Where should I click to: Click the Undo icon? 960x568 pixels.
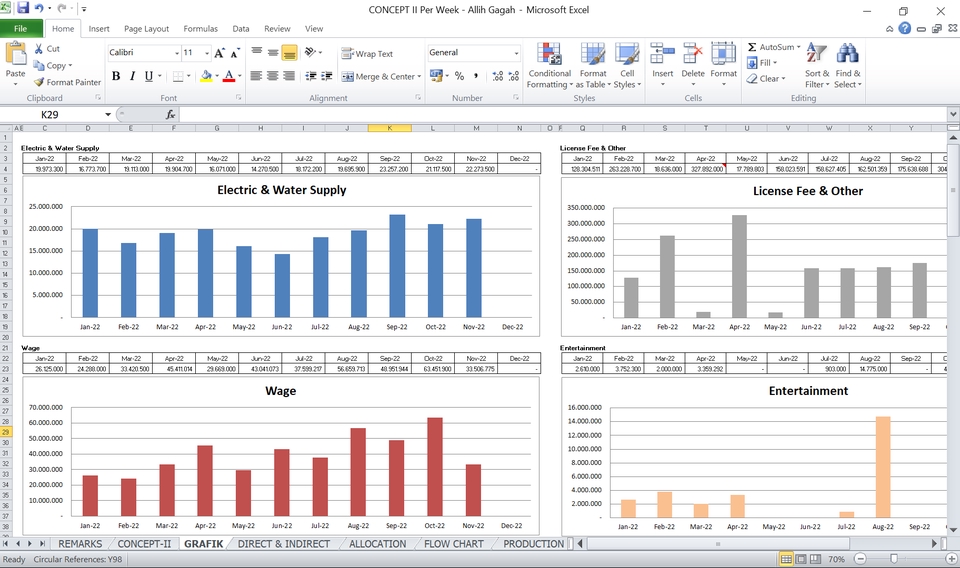pos(39,9)
